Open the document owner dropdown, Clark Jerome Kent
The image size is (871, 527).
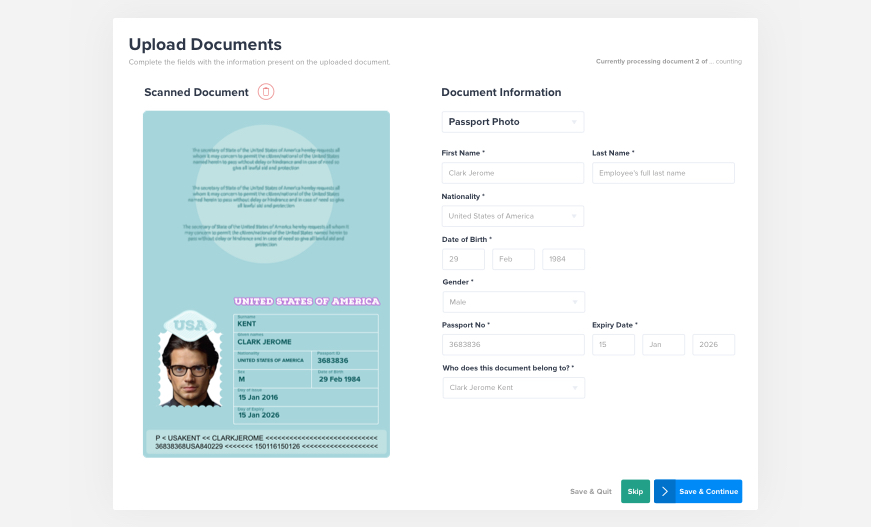pos(513,388)
